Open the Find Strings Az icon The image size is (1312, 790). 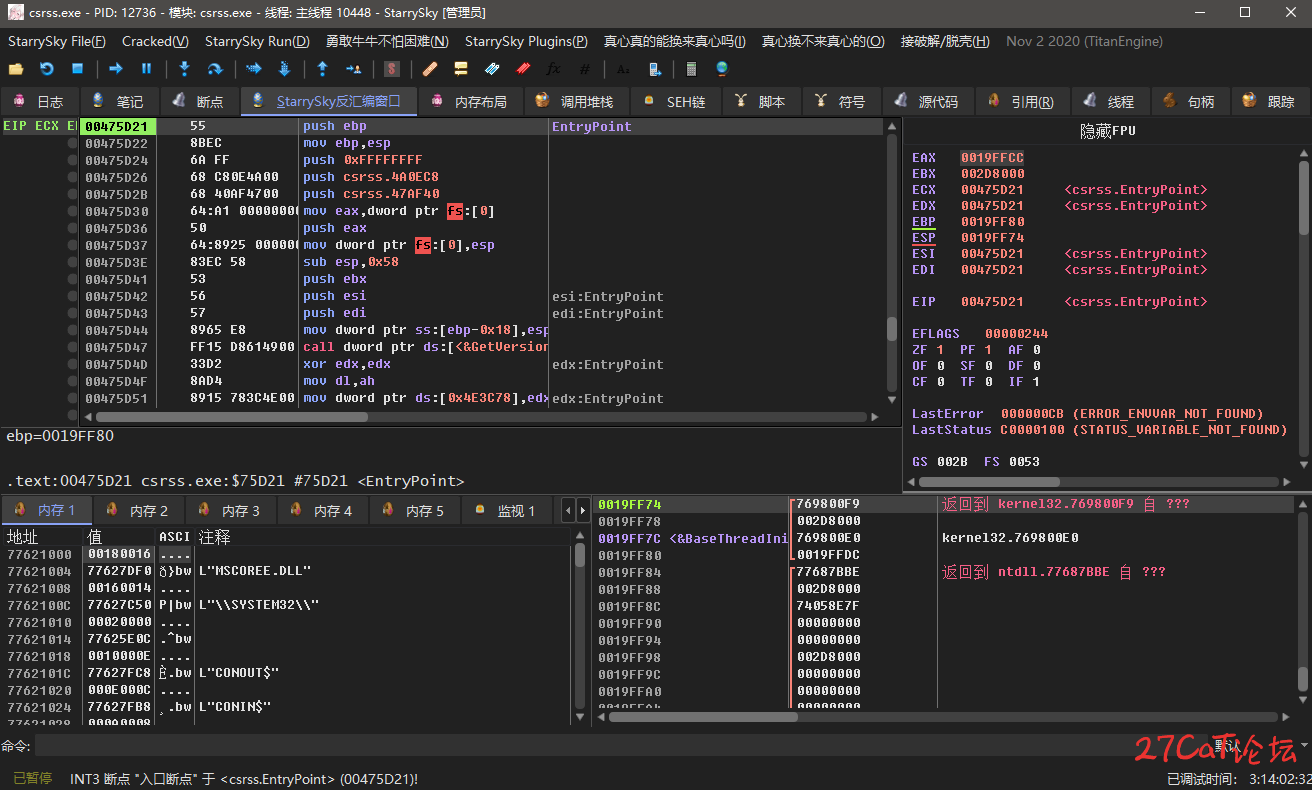click(623, 69)
